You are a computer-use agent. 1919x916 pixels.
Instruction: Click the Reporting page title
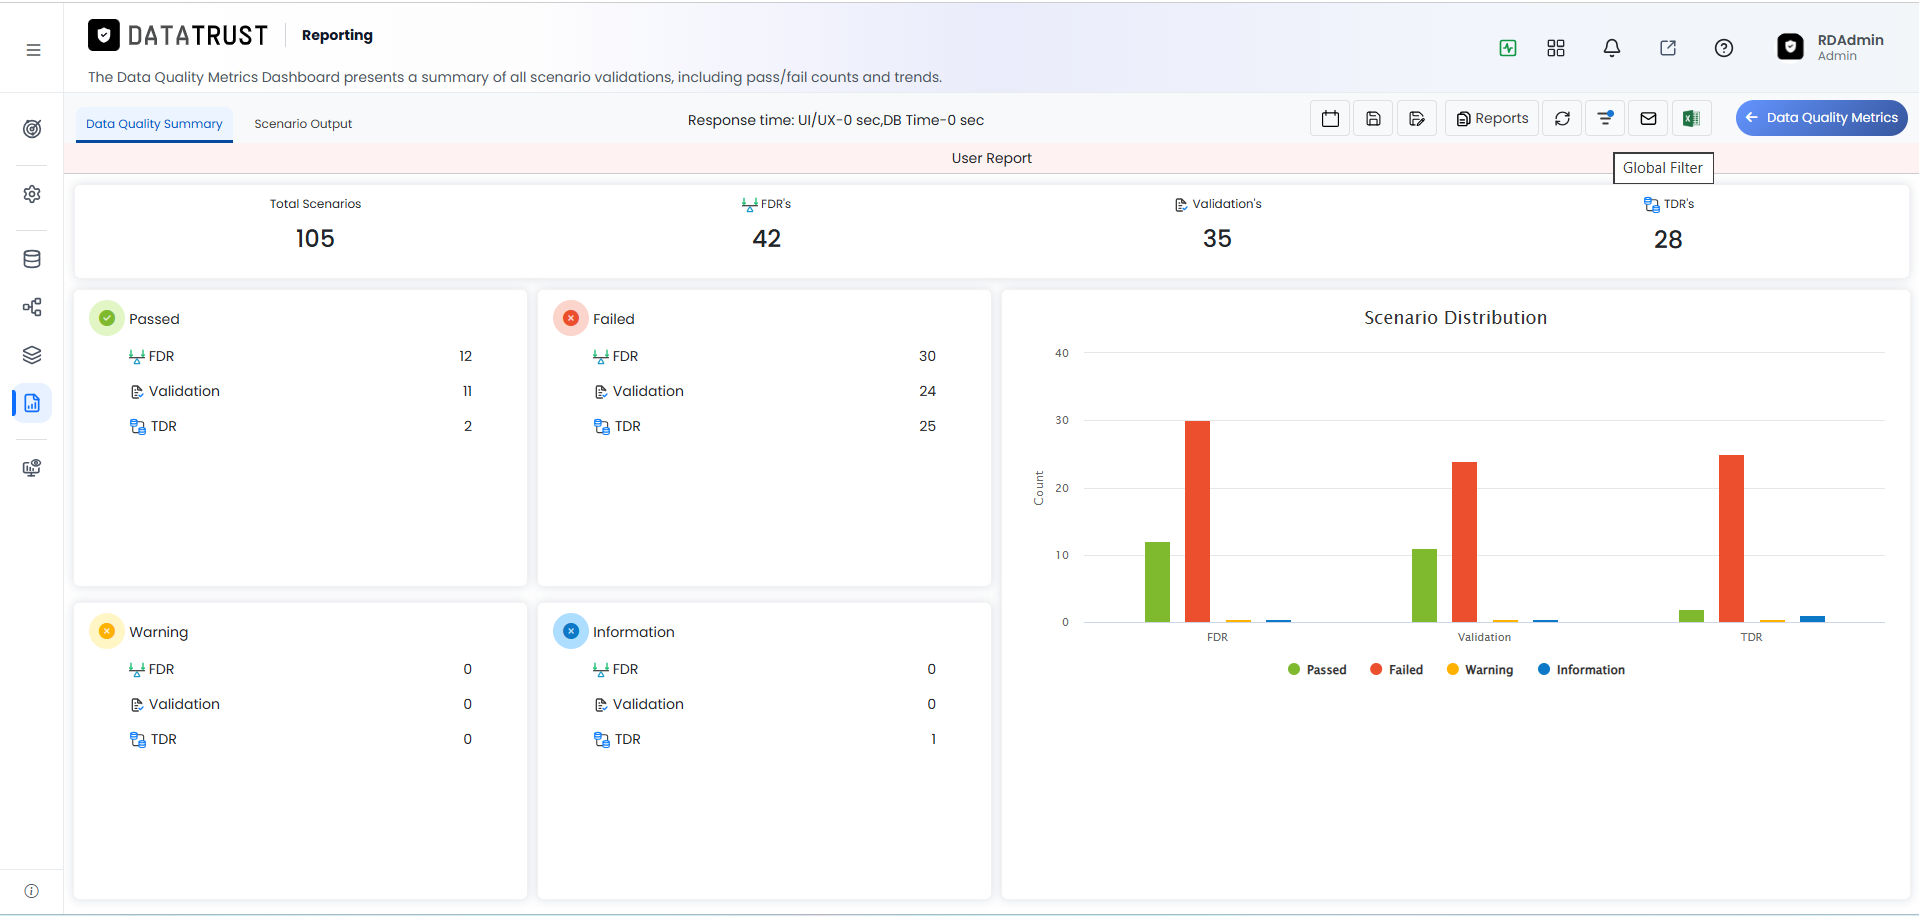337,35
